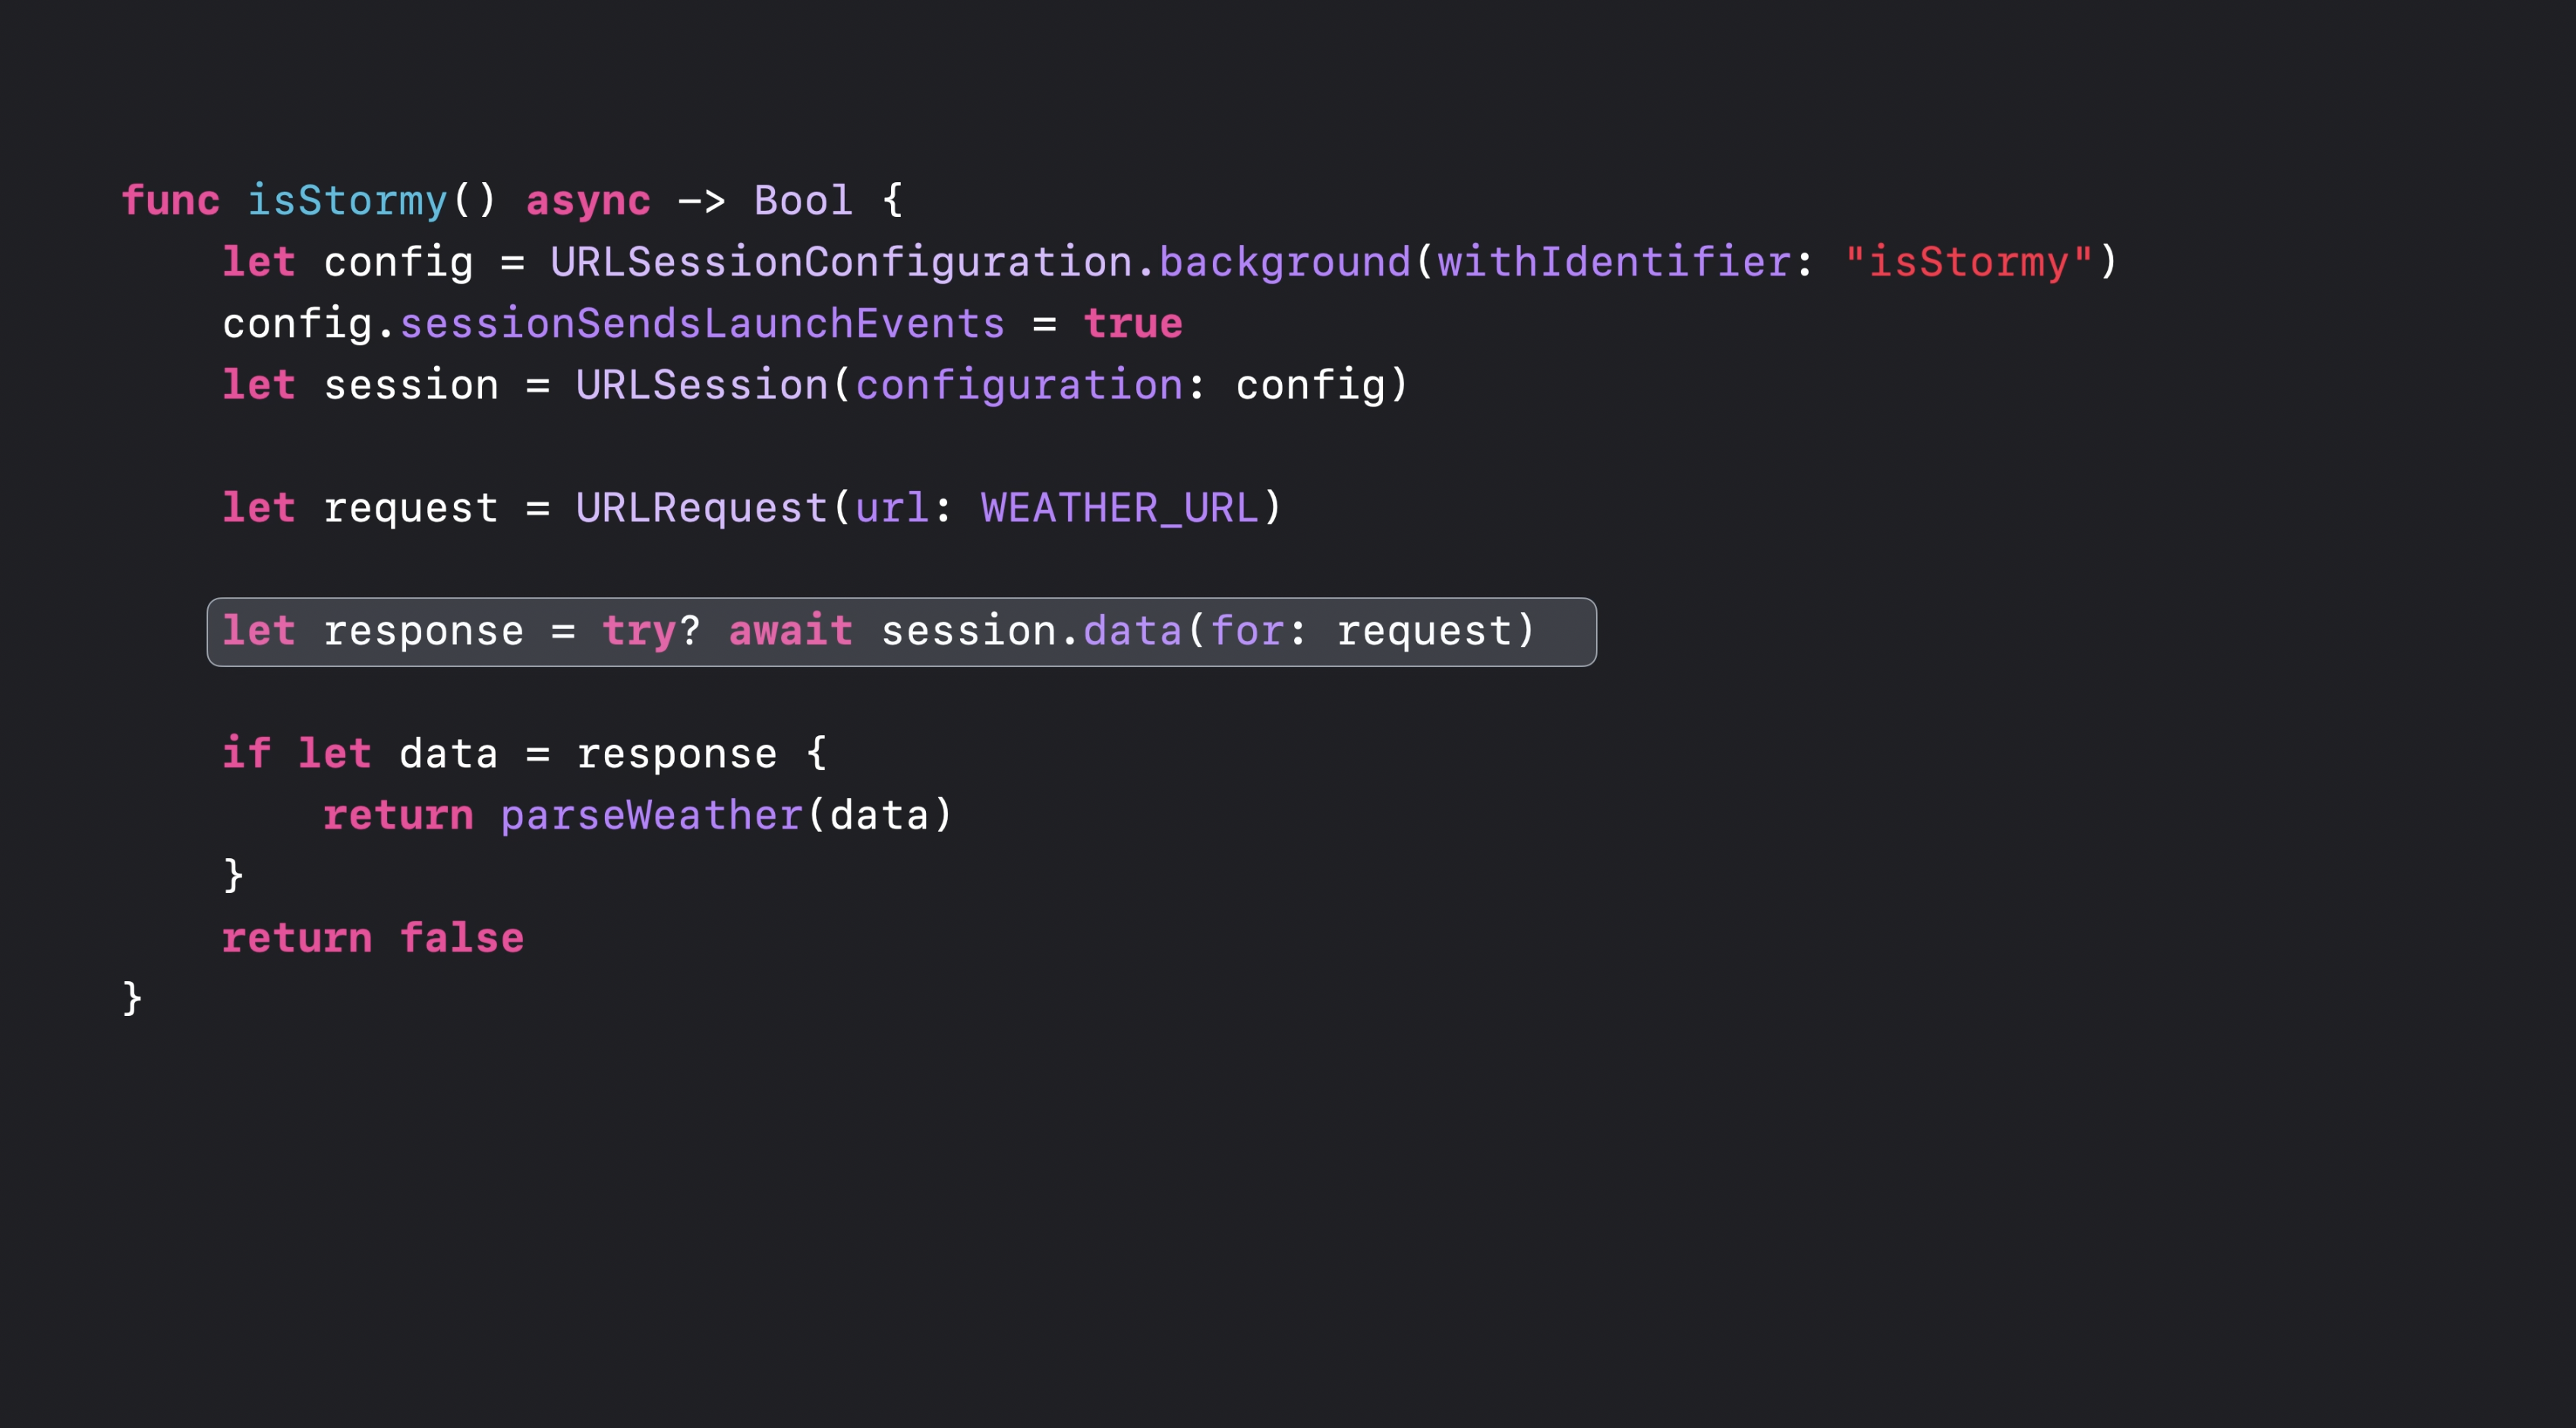Click the 'if' keyword
The height and width of the screenshot is (1428, 2576).
(x=246, y=753)
